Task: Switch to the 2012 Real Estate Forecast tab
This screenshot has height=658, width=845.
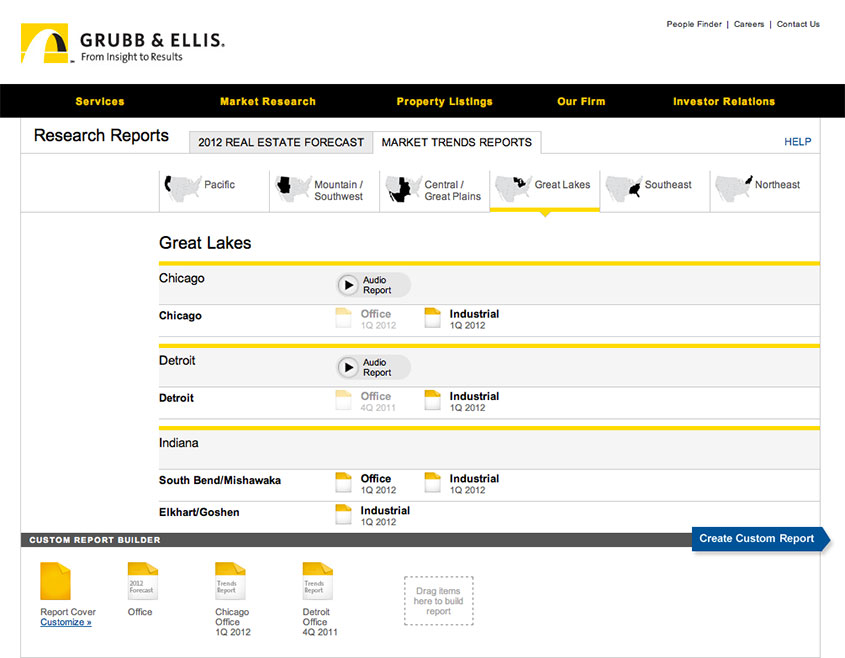Action: [281, 142]
